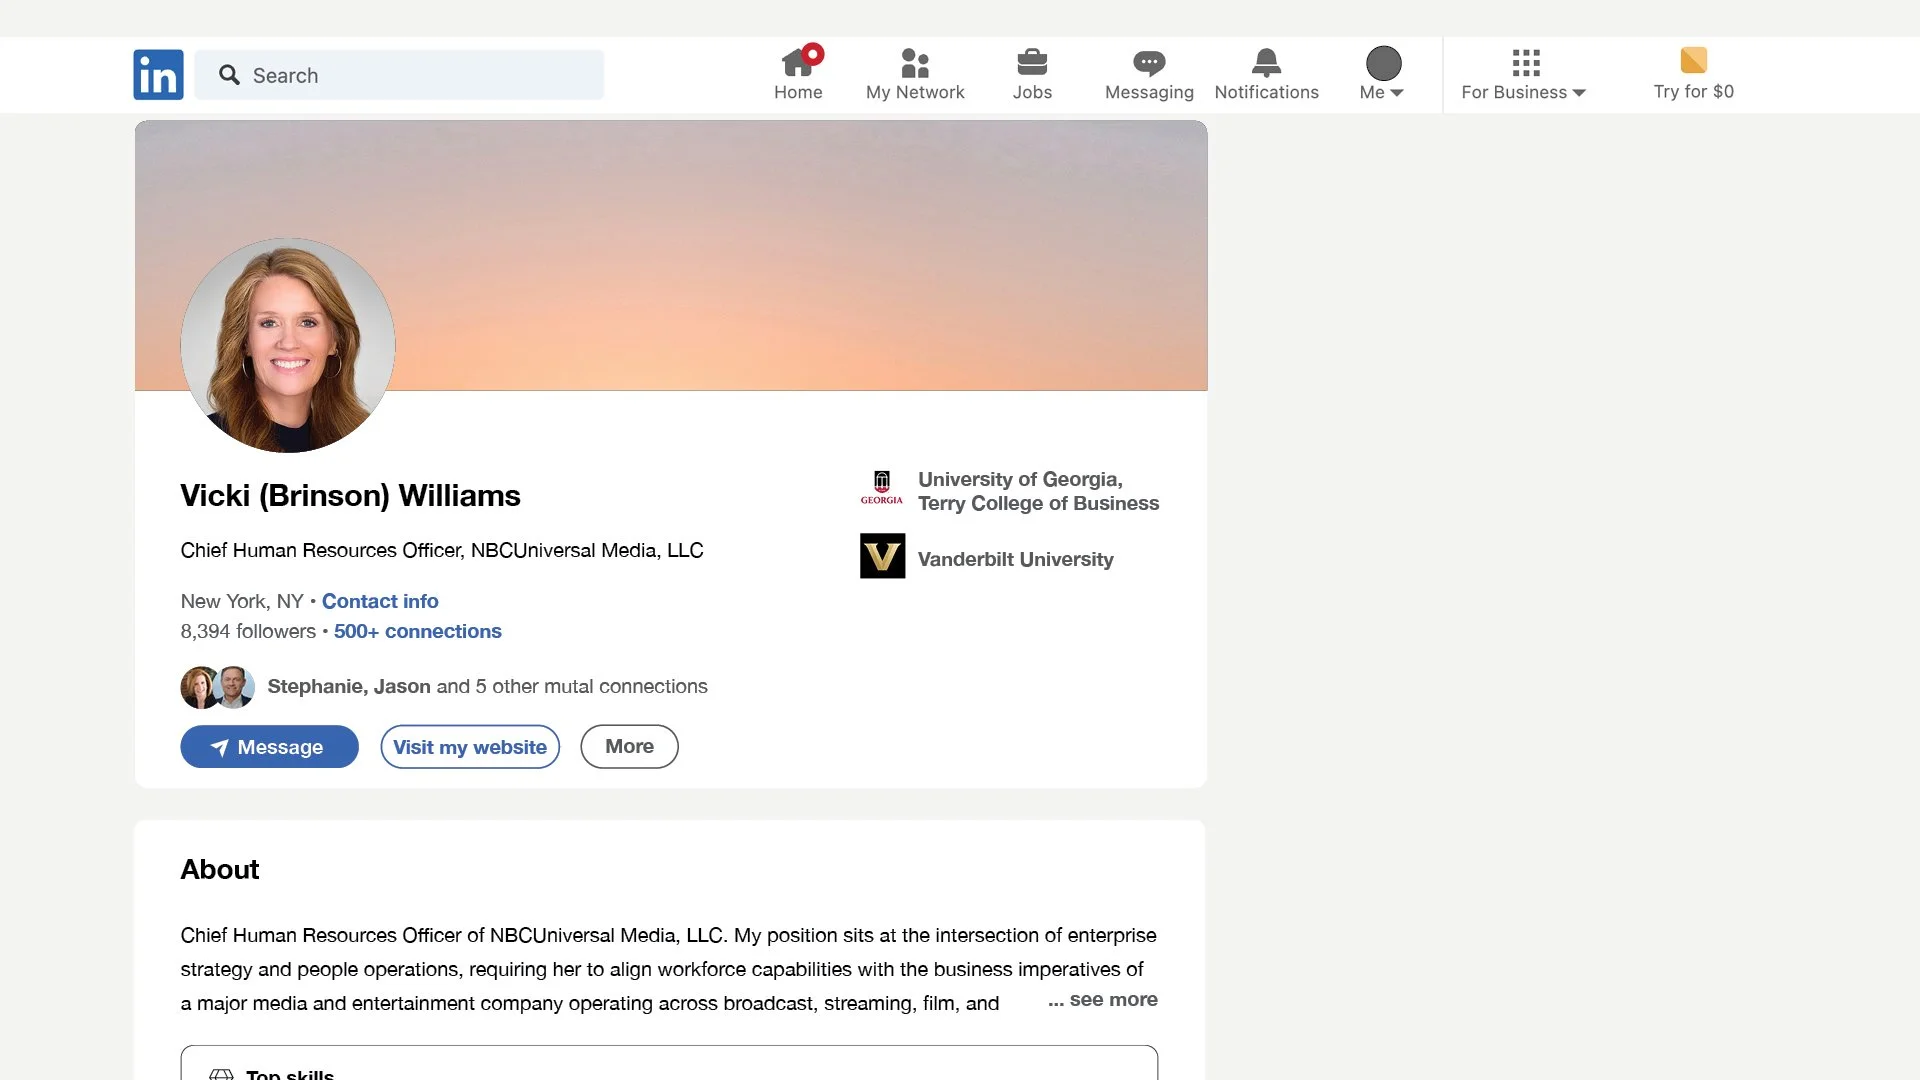Click the paper plane icon in Message
1920x1080 pixels.
(220, 747)
